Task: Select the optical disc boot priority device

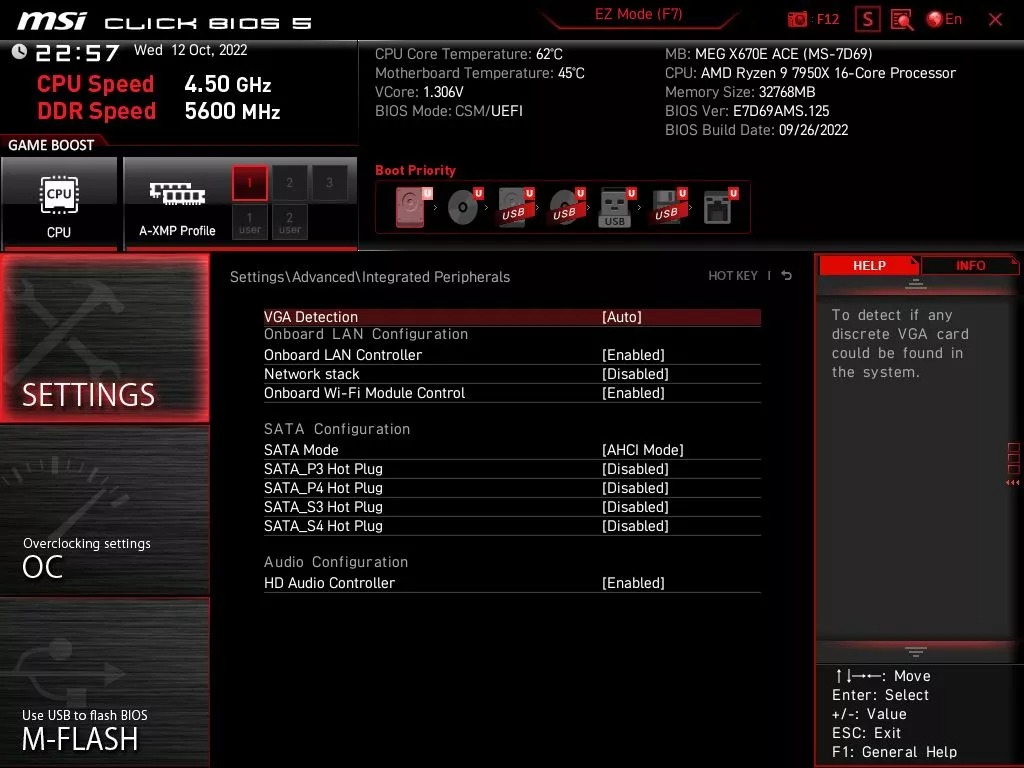Action: click(464, 207)
